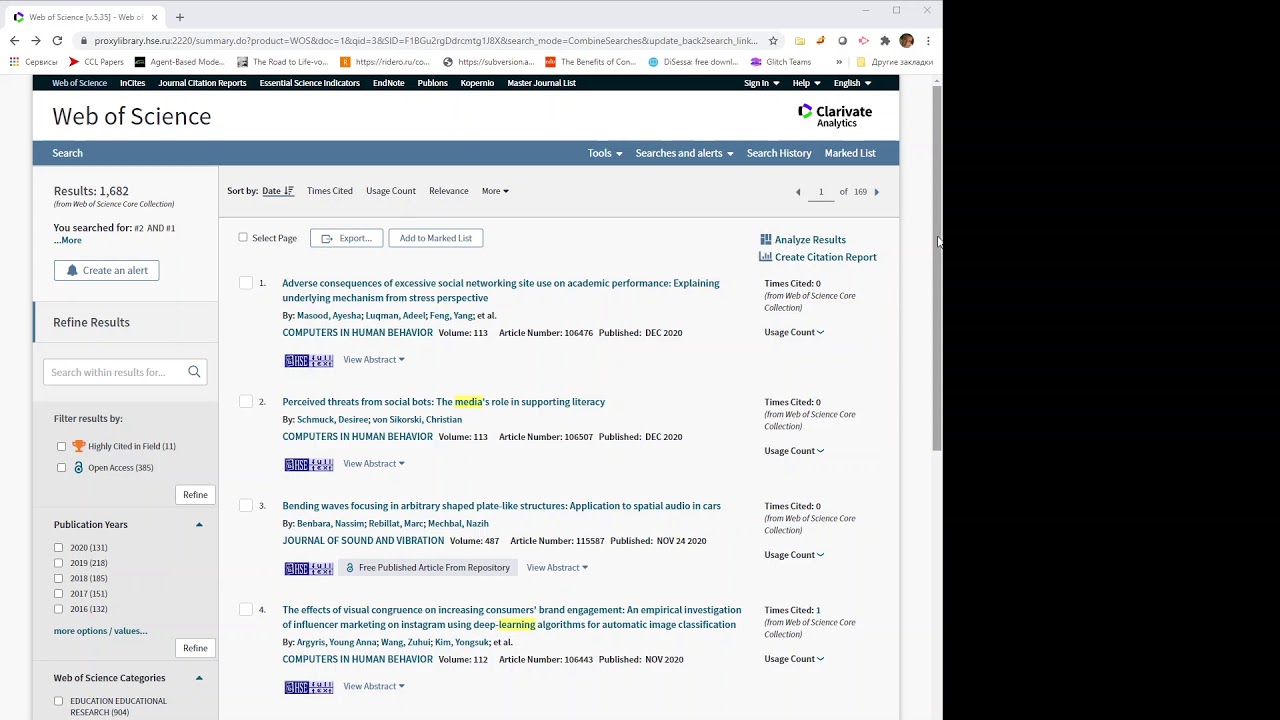Screen dimensions: 1280x720
Task: Reload the current browser page
Action: point(57,41)
